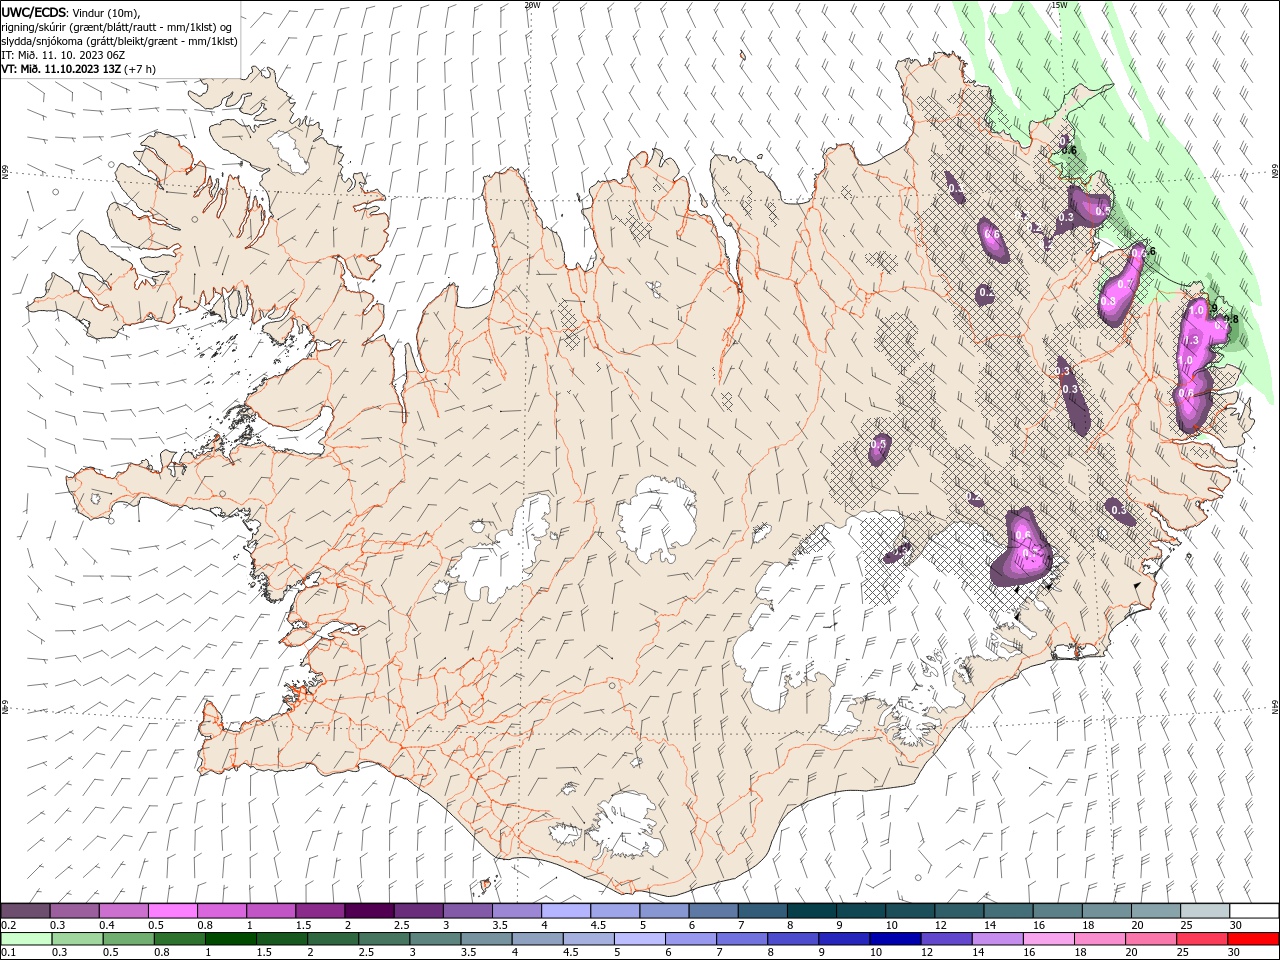
Task: Click the 0.1 value label under lower legend
Action: (x=9, y=953)
